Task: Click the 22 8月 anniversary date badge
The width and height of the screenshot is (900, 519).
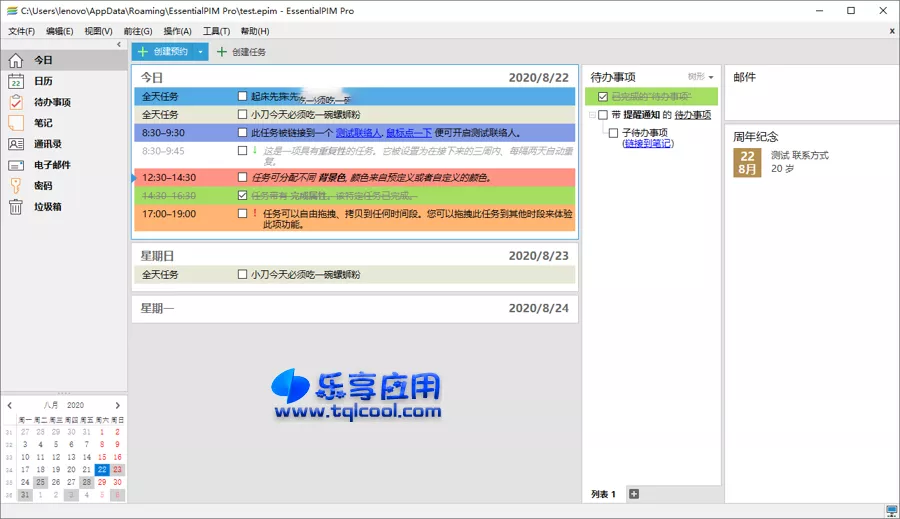Action: click(747, 162)
